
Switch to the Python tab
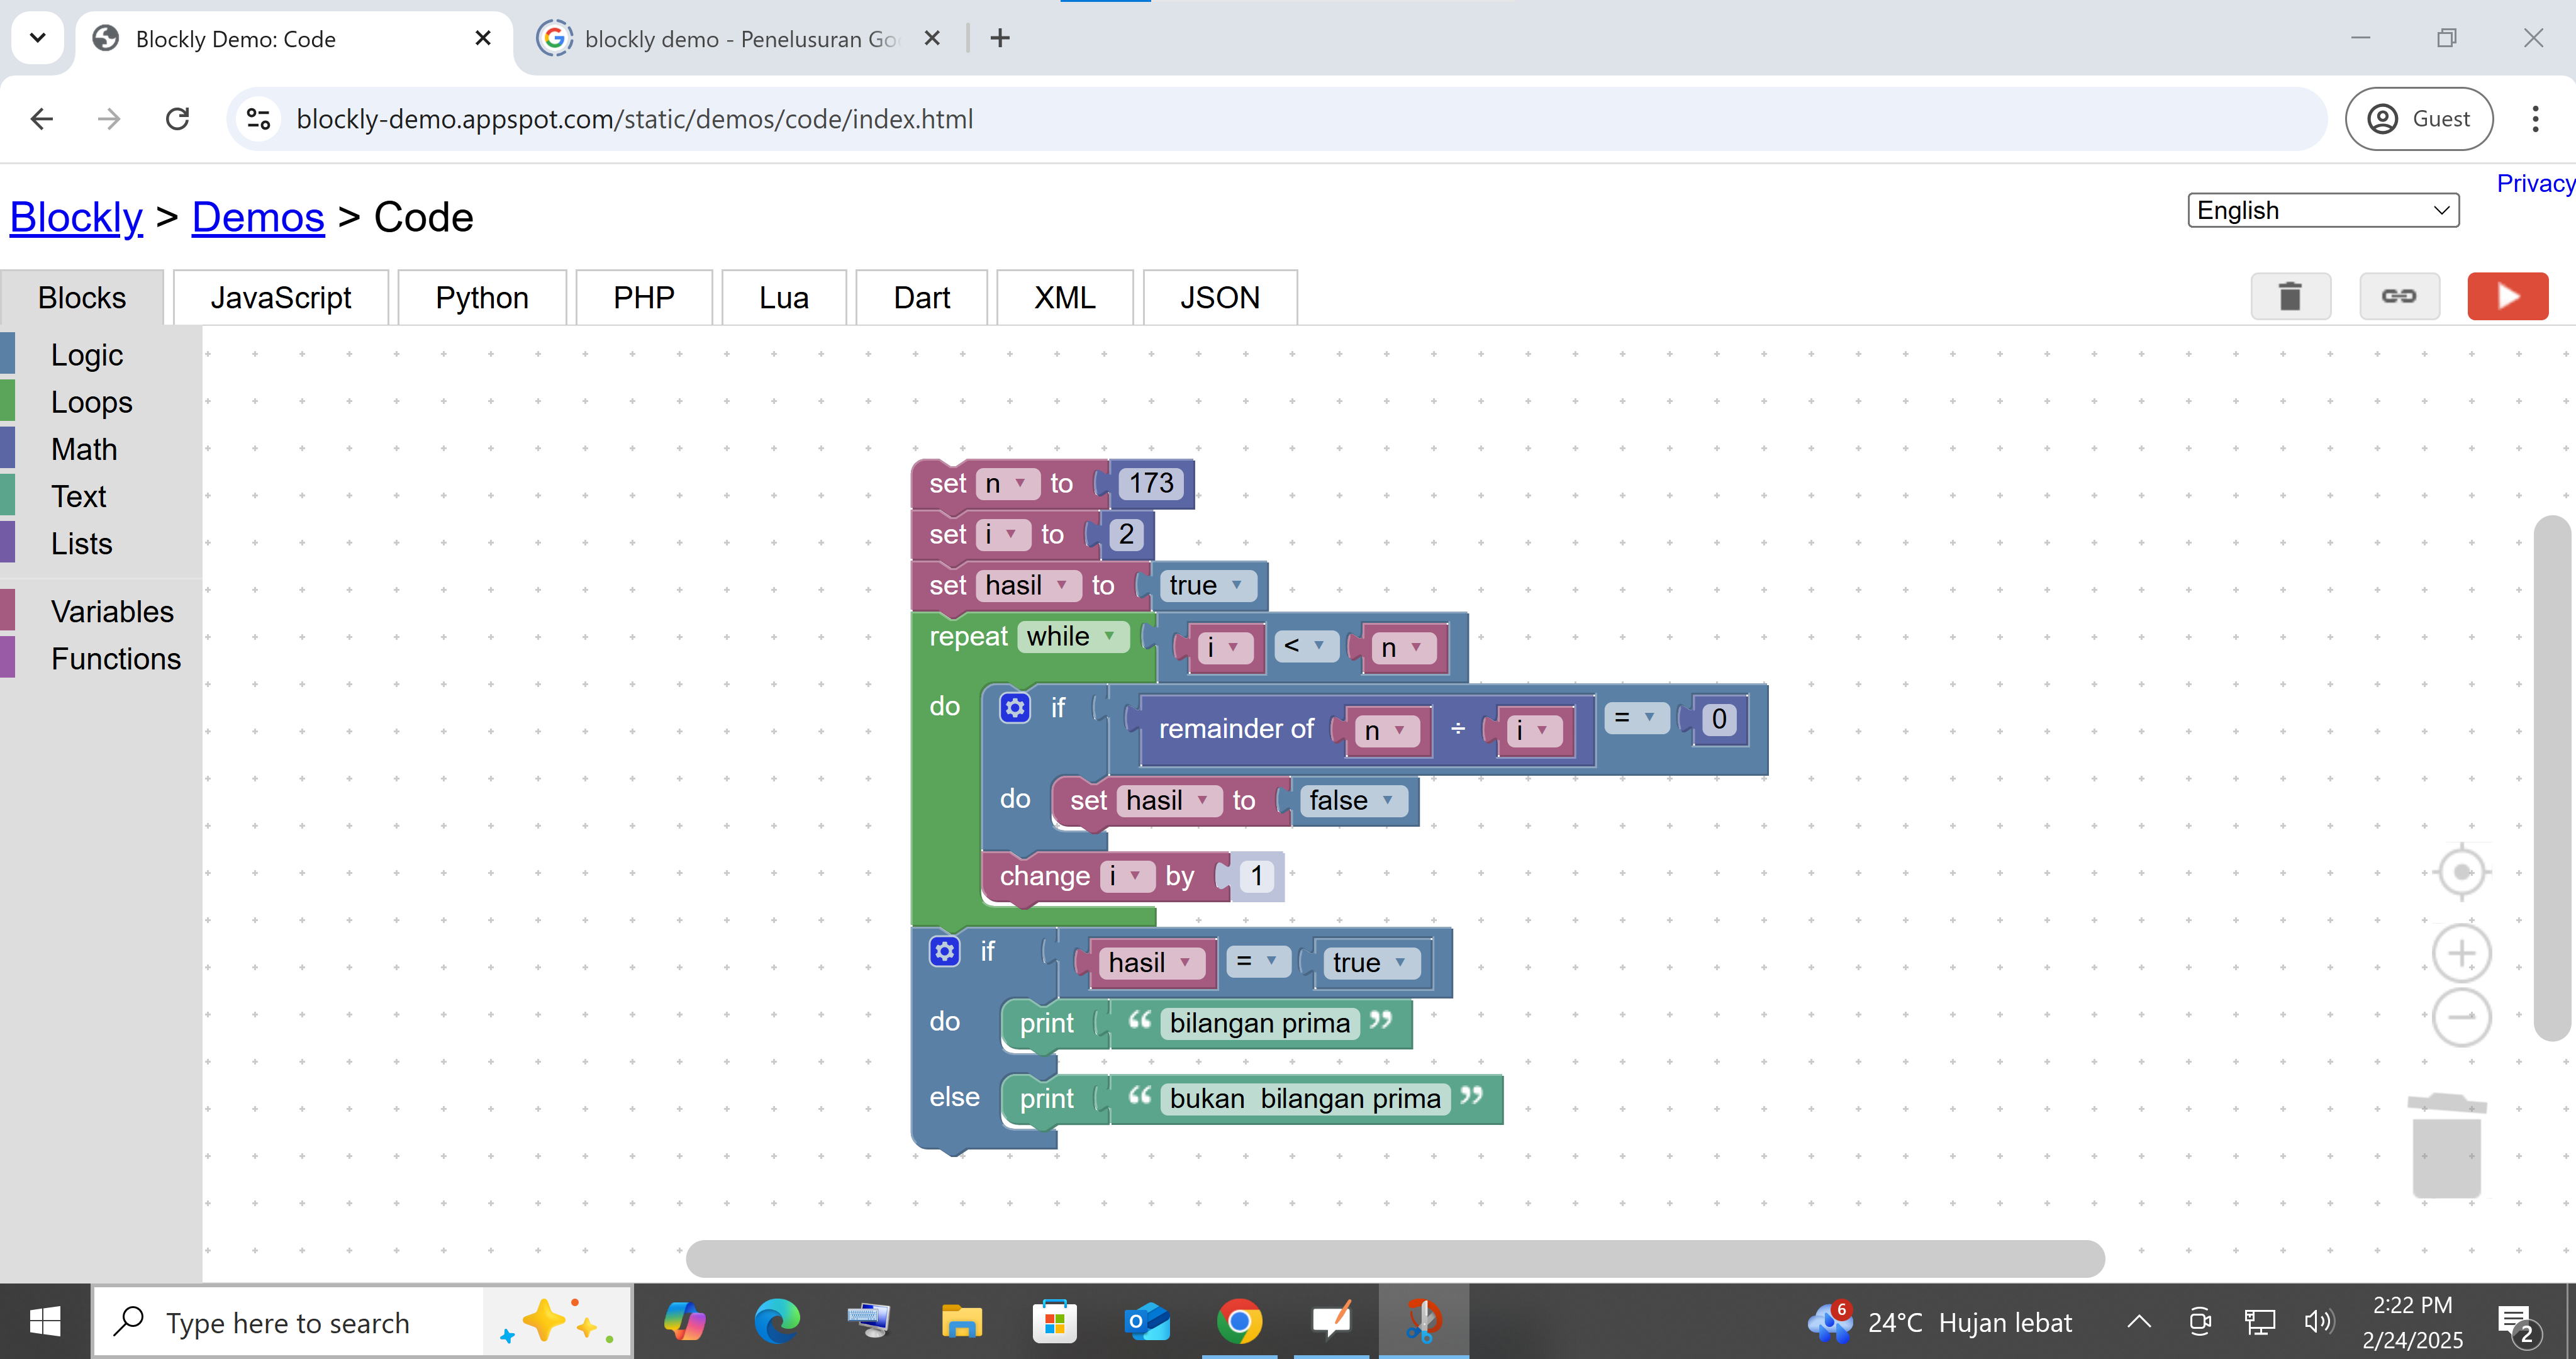click(481, 297)
